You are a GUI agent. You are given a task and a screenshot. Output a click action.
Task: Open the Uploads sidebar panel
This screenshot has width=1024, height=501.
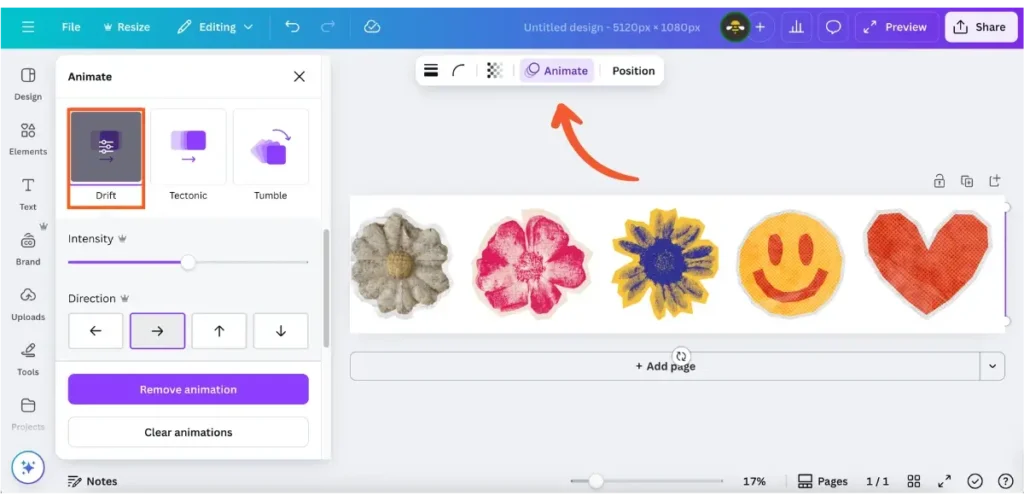point(28,304)
